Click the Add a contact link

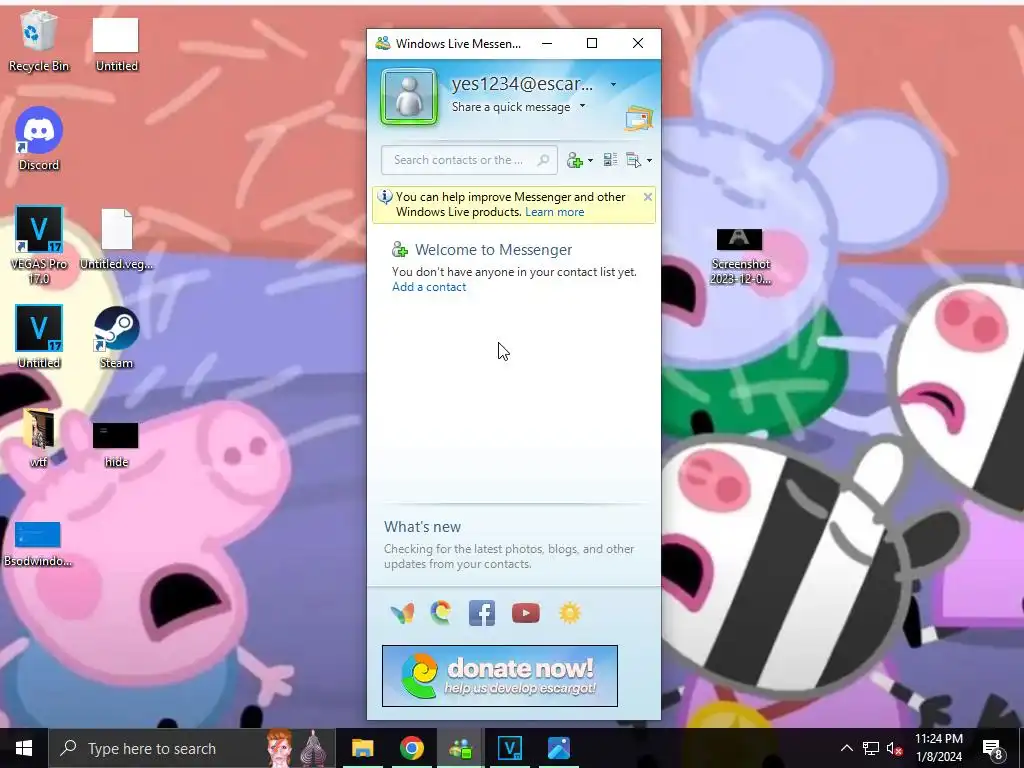click(429, 287)
